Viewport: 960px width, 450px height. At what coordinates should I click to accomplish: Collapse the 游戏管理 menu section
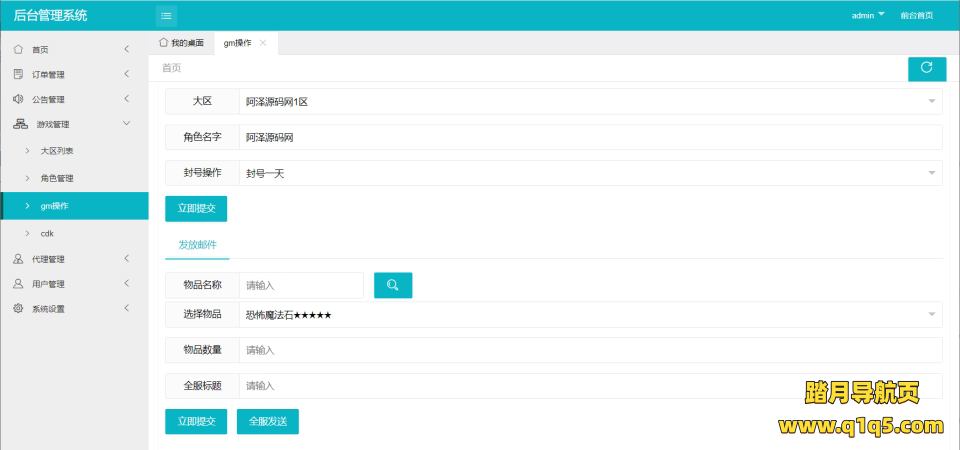[x=74, y=124]
